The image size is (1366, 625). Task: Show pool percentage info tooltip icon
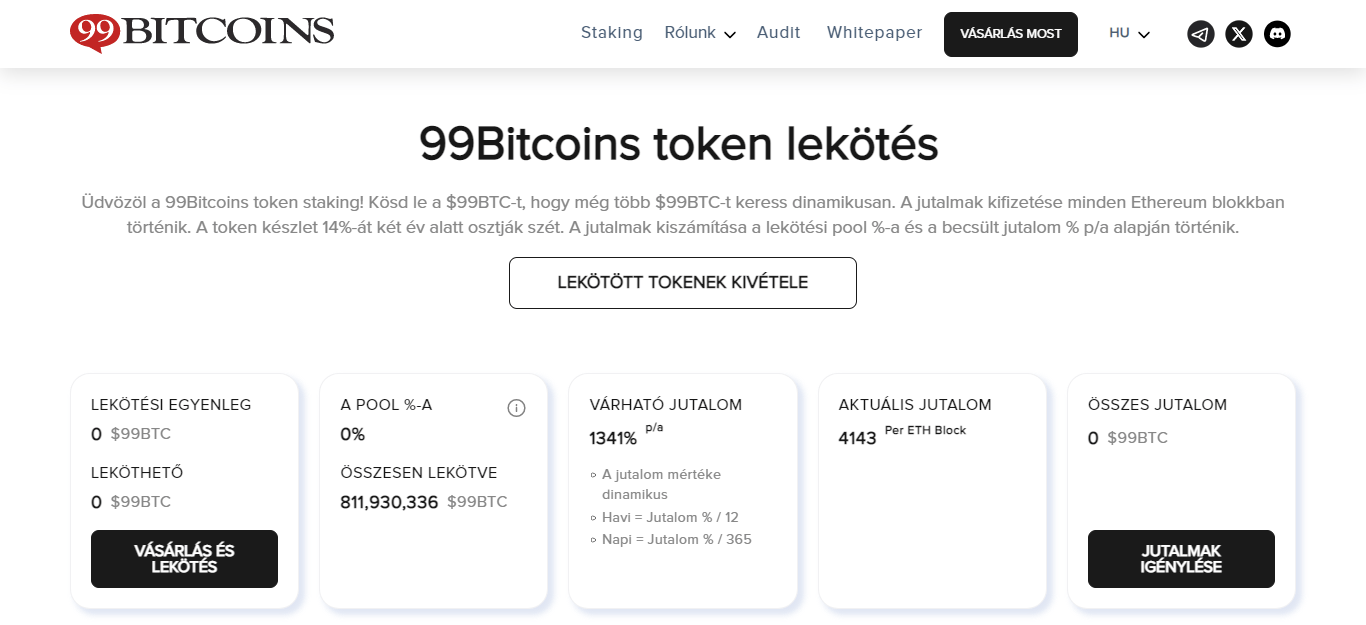click(516, 408)
